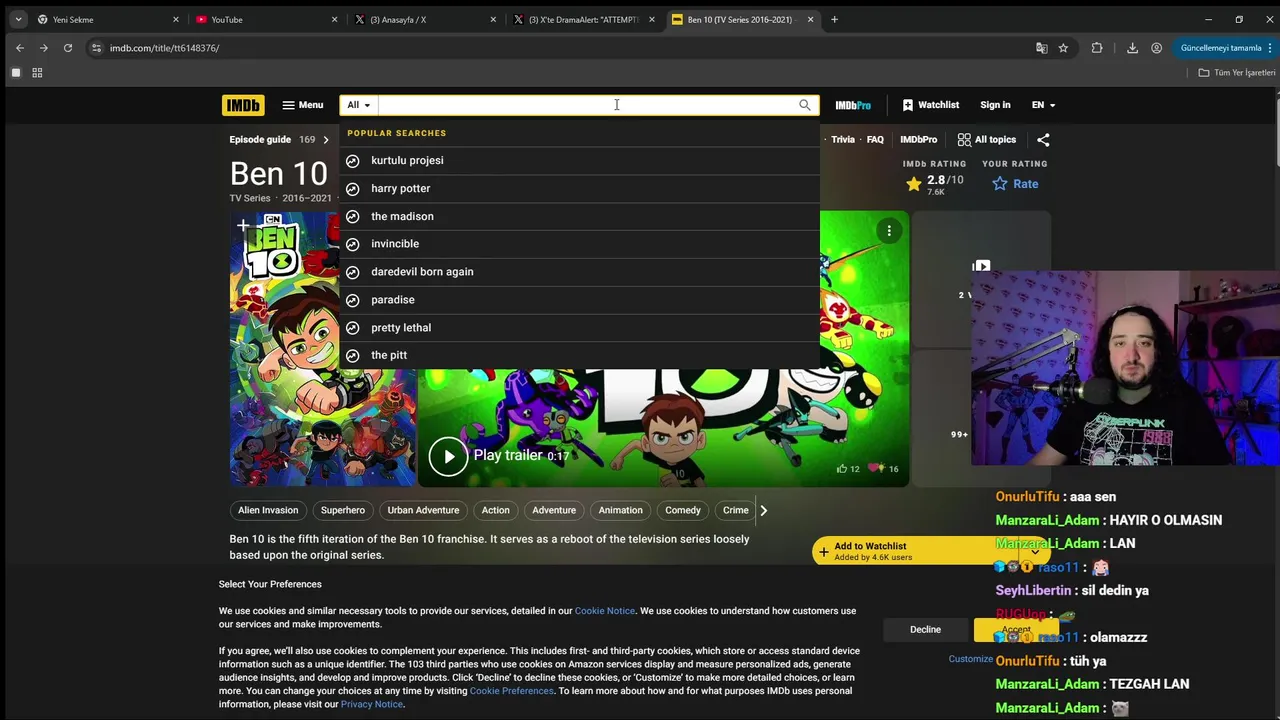
Task: Select the Action genre chip
Action: [496, 510]
